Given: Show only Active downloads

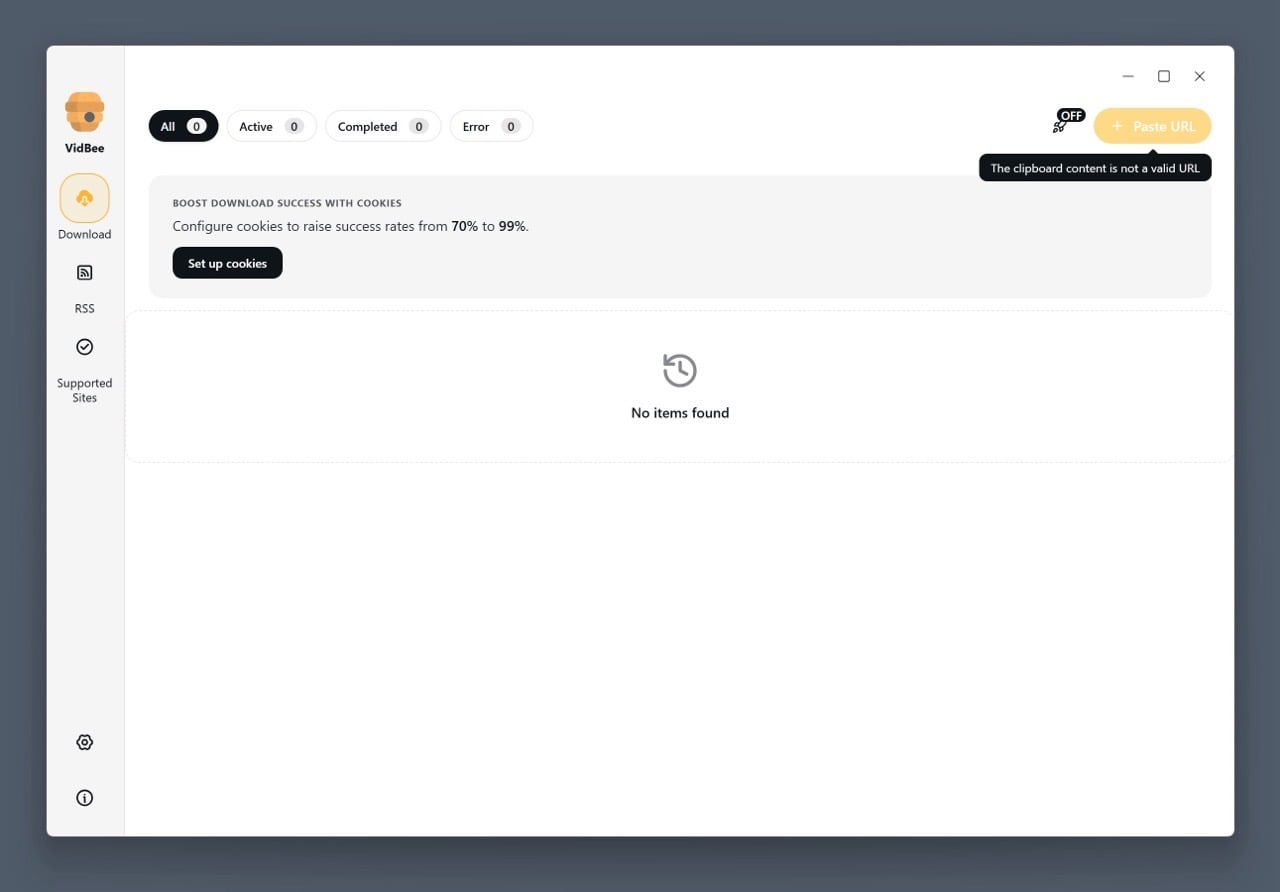Looking at the screenshot, I should pos(271,126).
